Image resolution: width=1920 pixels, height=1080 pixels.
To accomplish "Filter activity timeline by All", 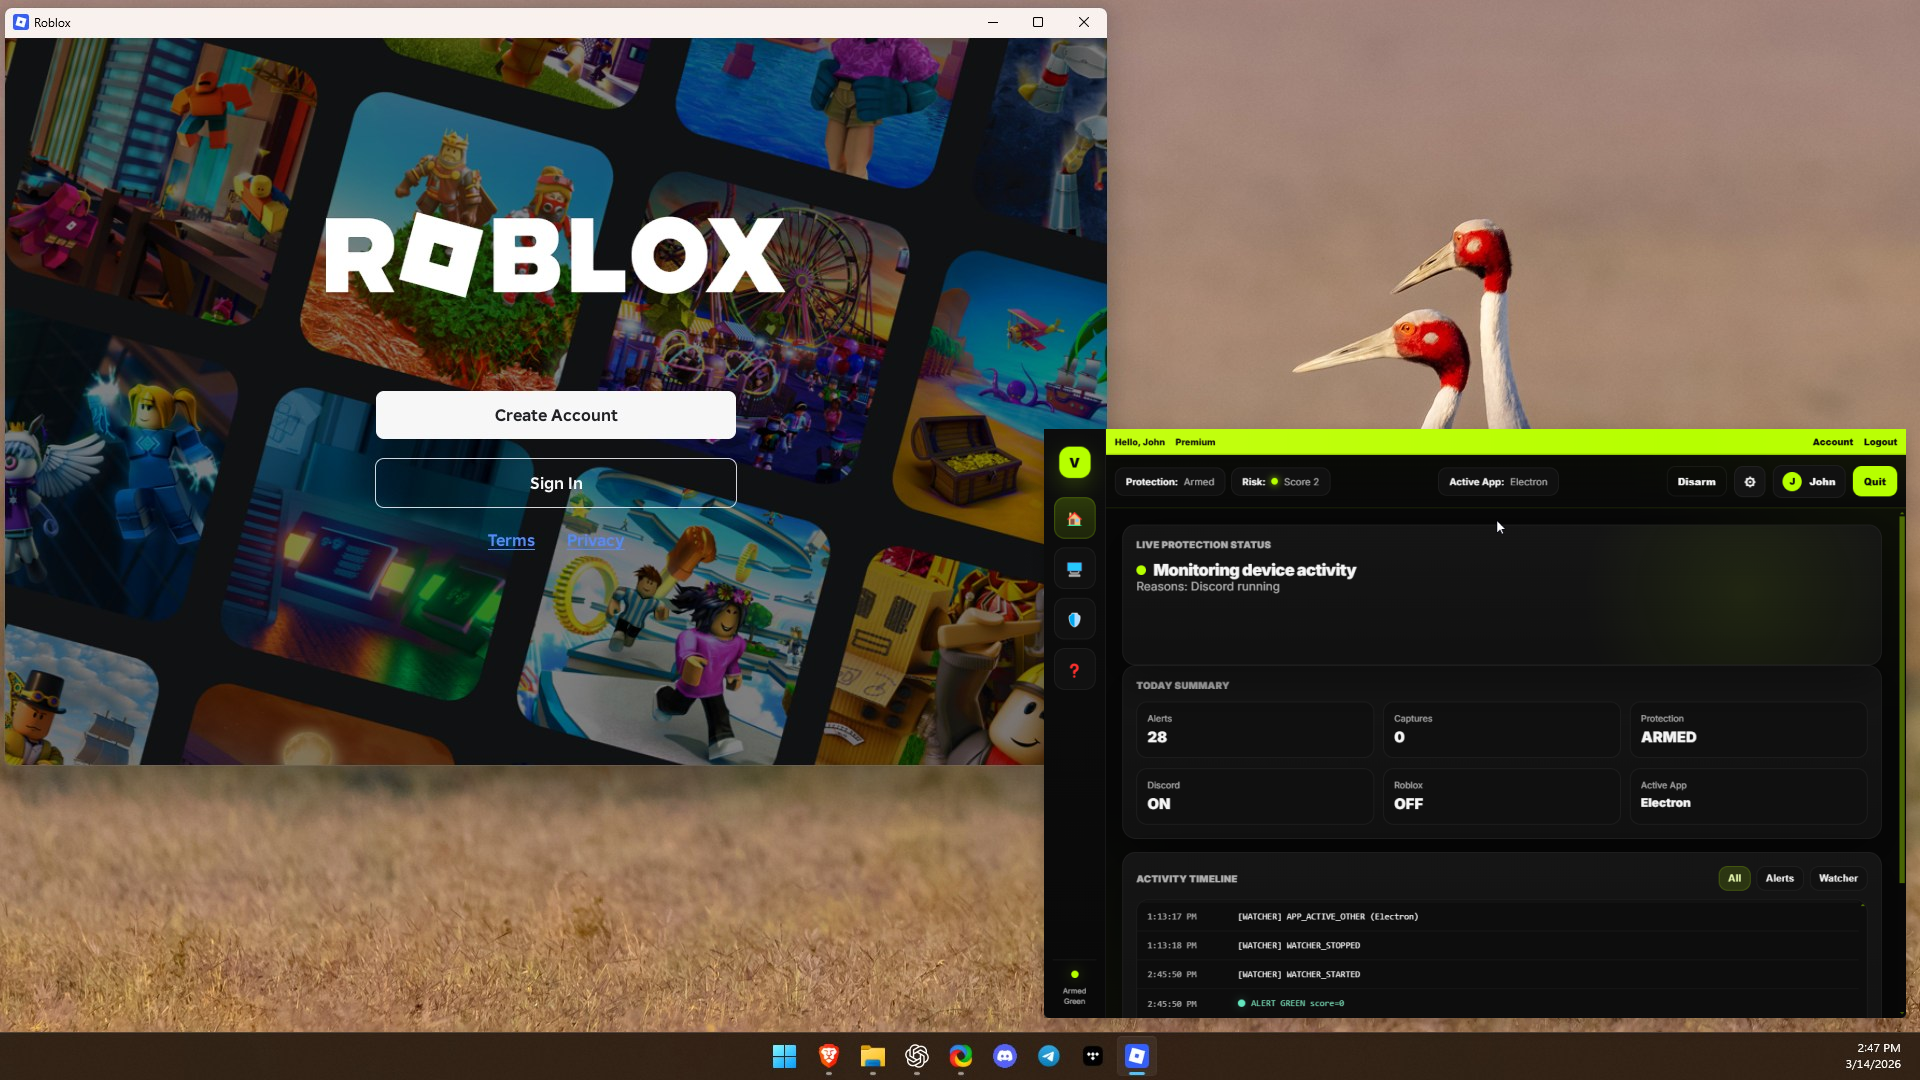I will pos(1734,878).
